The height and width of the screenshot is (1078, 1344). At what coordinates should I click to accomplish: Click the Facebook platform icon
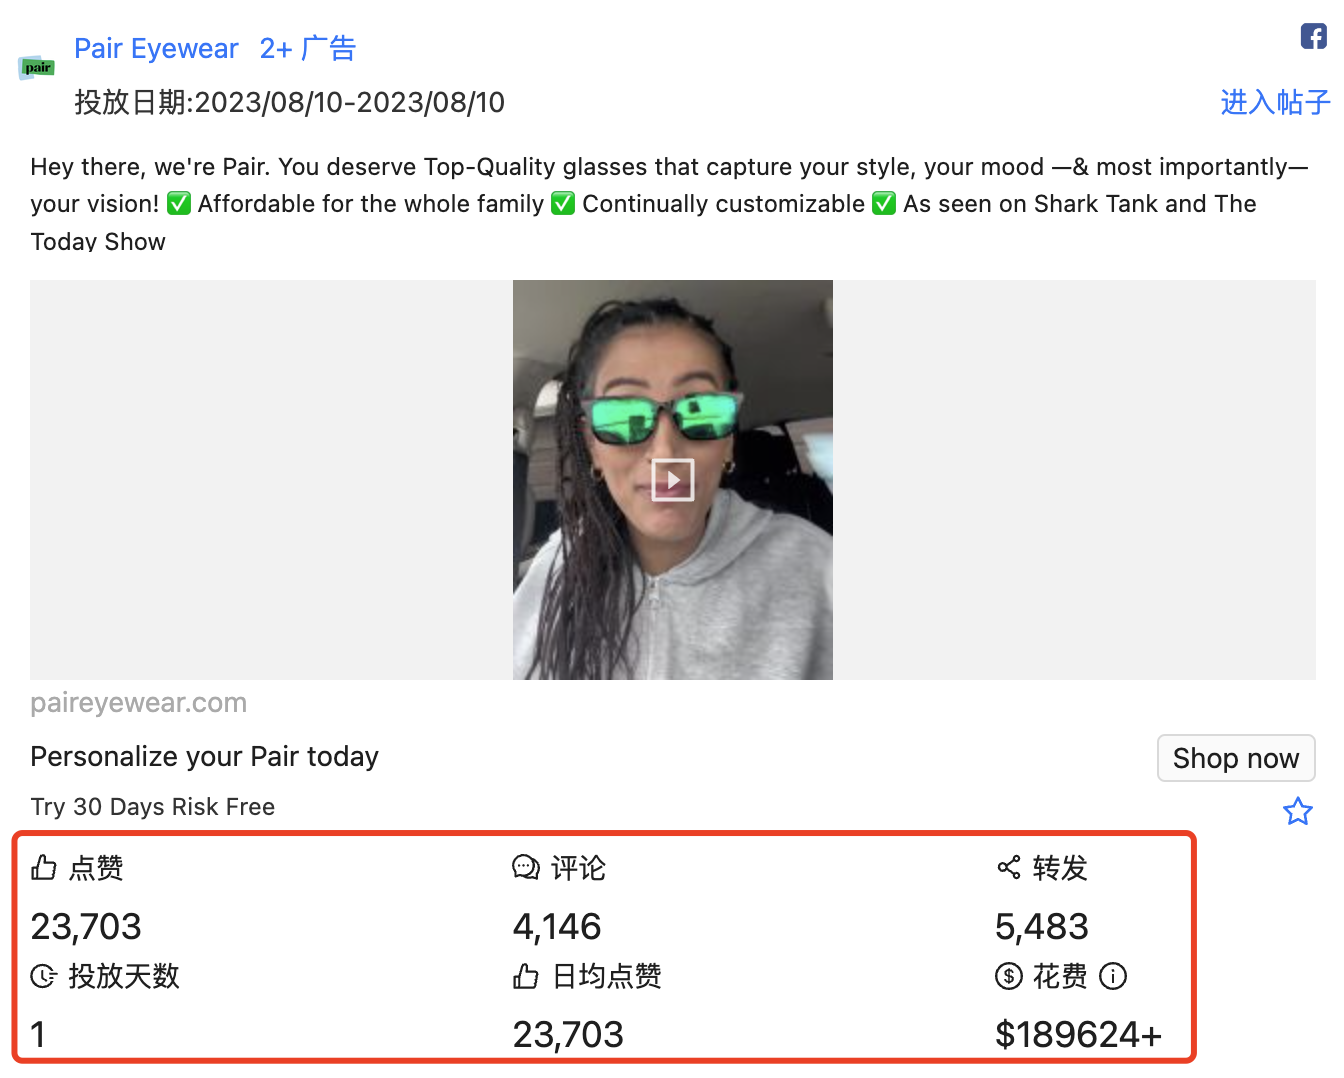click(x=1313, y=36)
